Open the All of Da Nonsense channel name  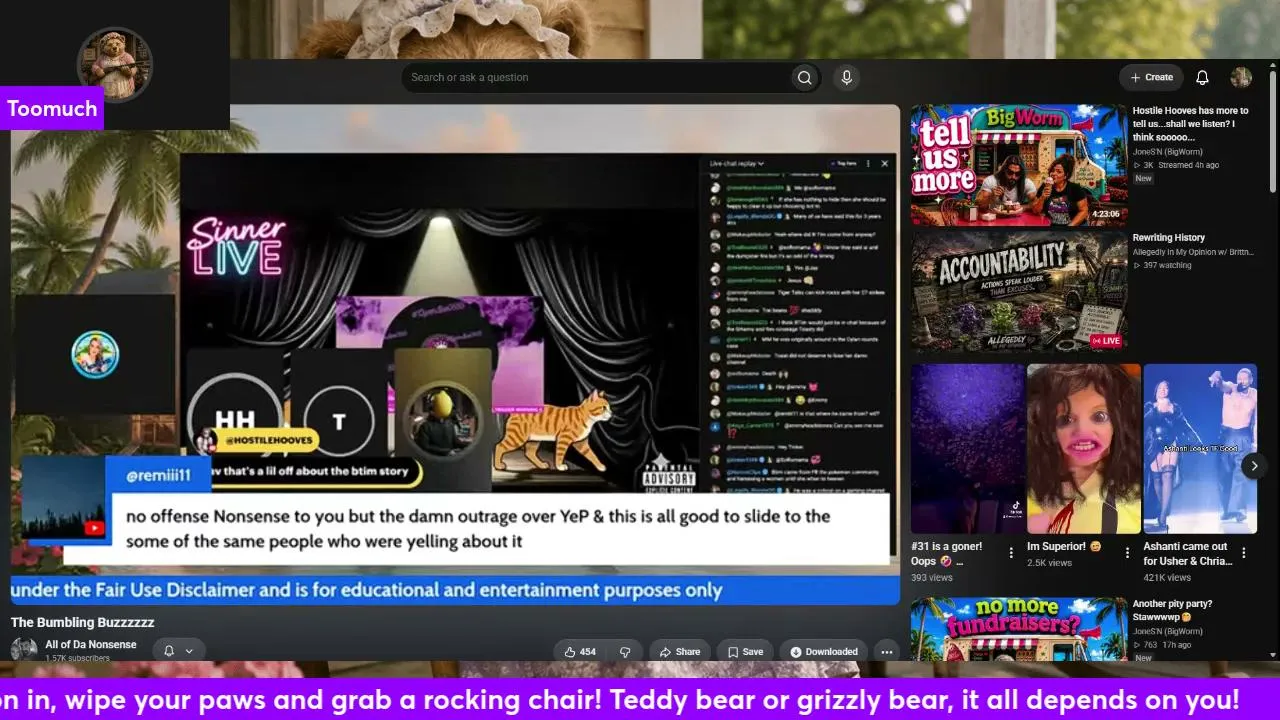pyautogui.click(x=91, y=645)
